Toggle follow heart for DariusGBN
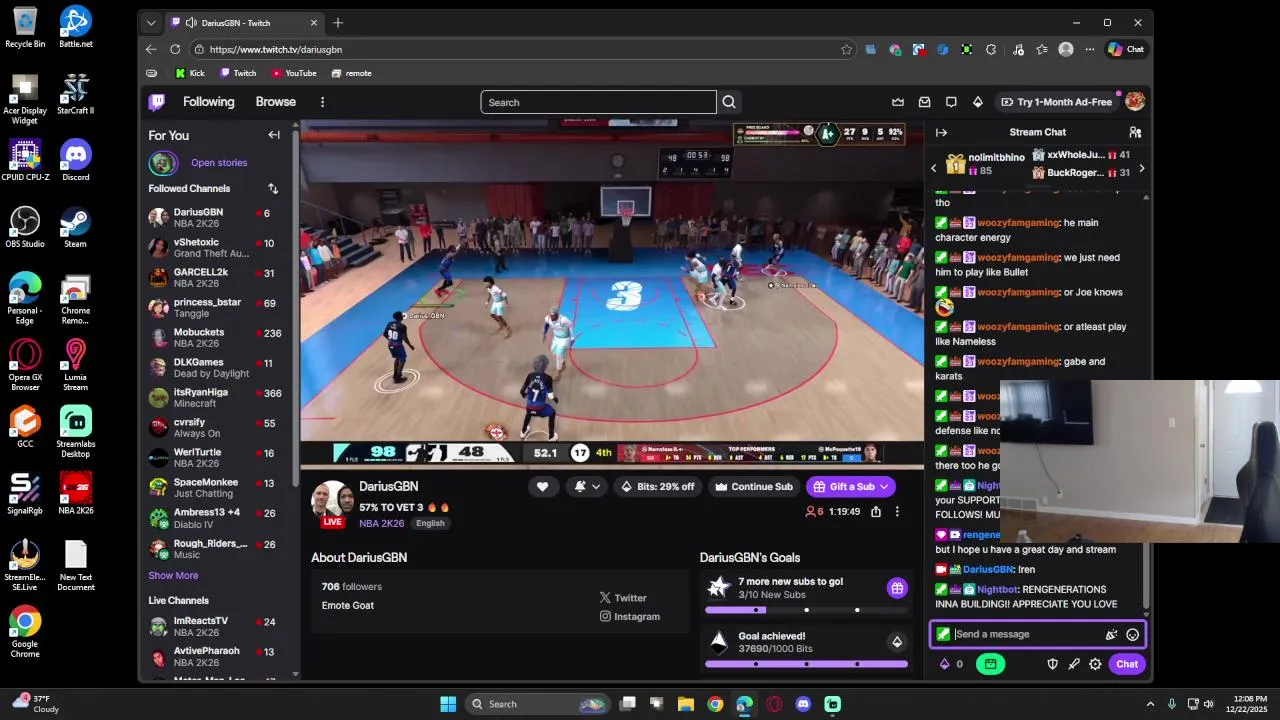1280x720 pixels. (542, 487)
